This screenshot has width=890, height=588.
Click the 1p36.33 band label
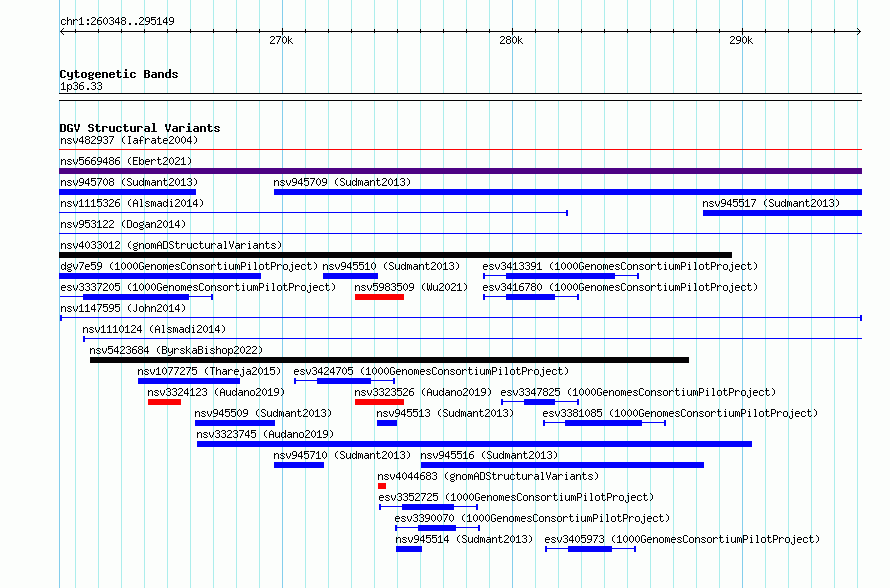81,86
